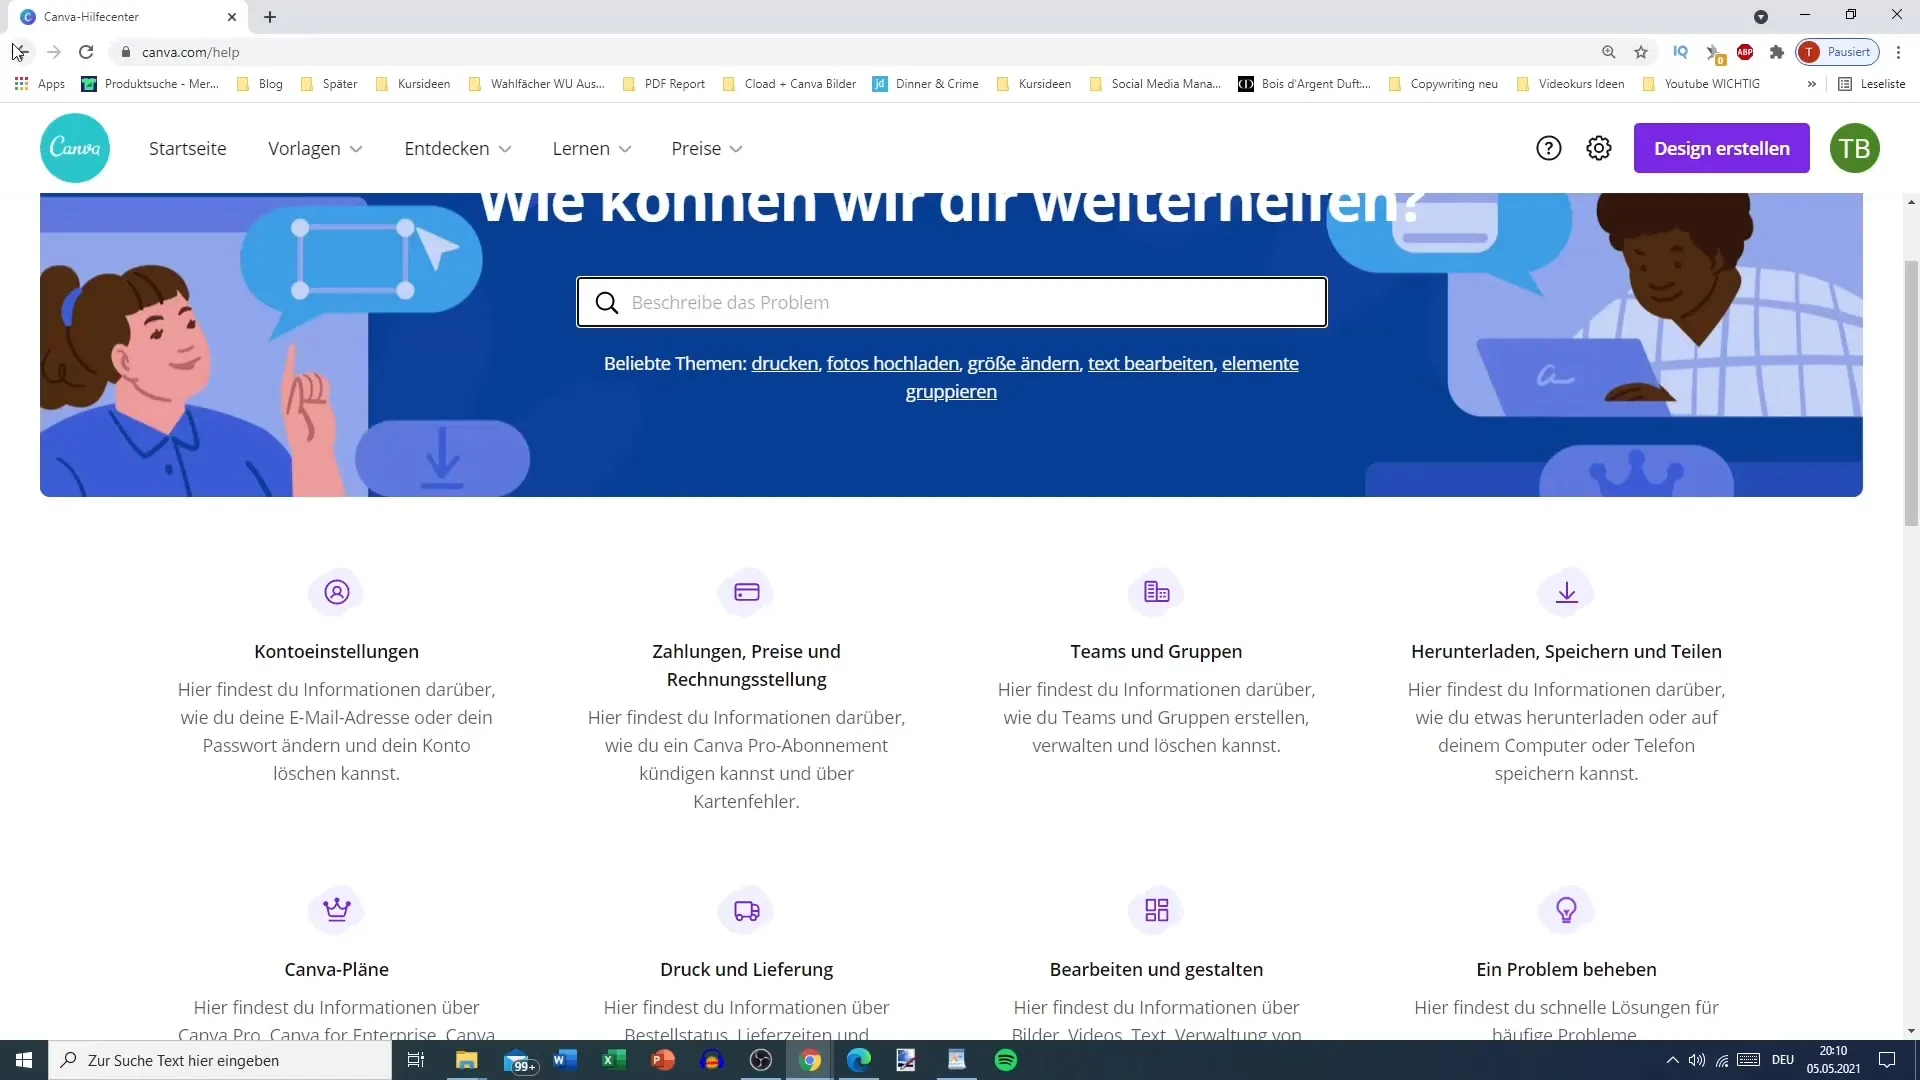Image resolution: width=1920 pixels, height=1080 pixels.
Task: Click the Windows taskbar search box
Action: [x=220, y=1060]
